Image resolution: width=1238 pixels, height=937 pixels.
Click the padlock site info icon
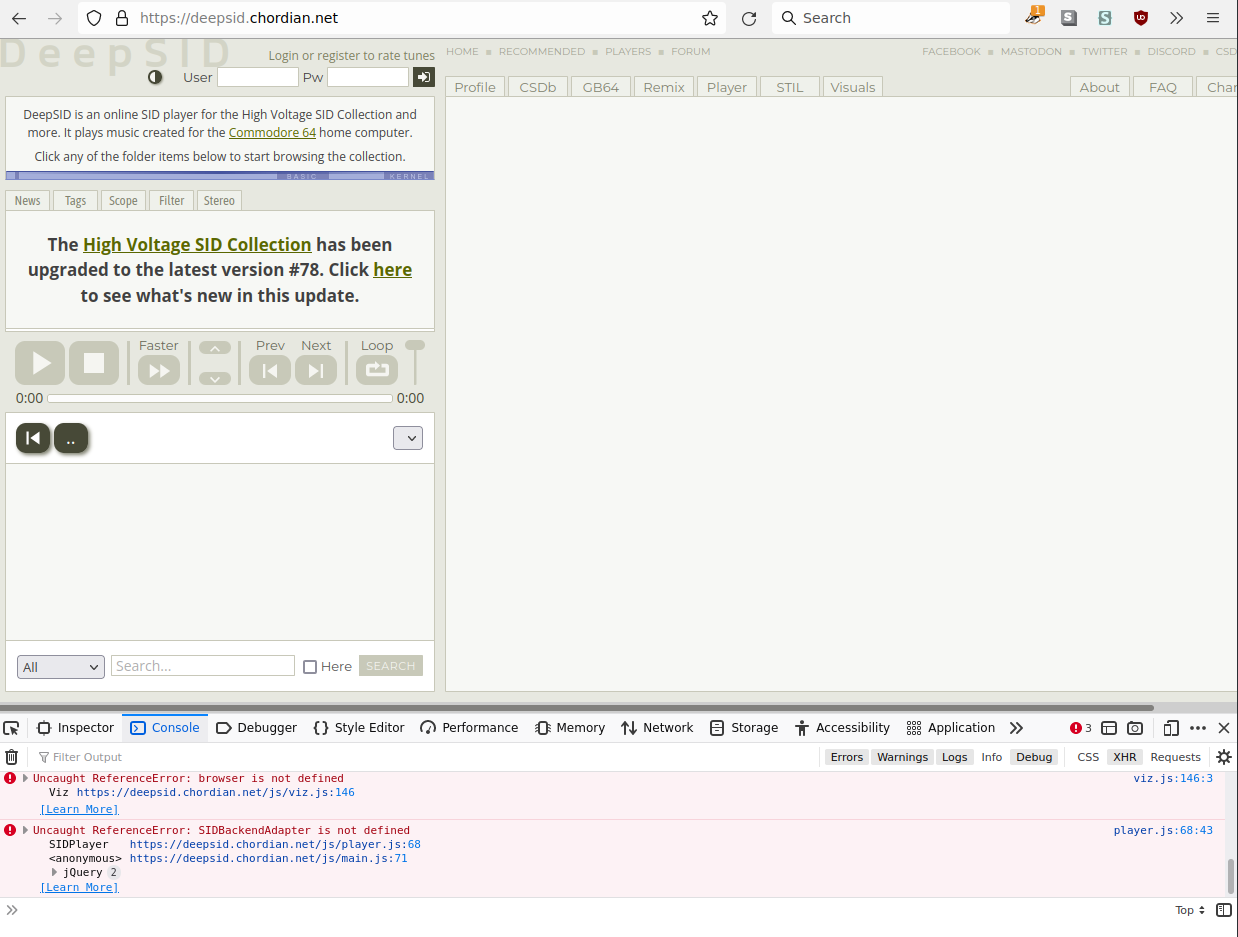(122, 18)
